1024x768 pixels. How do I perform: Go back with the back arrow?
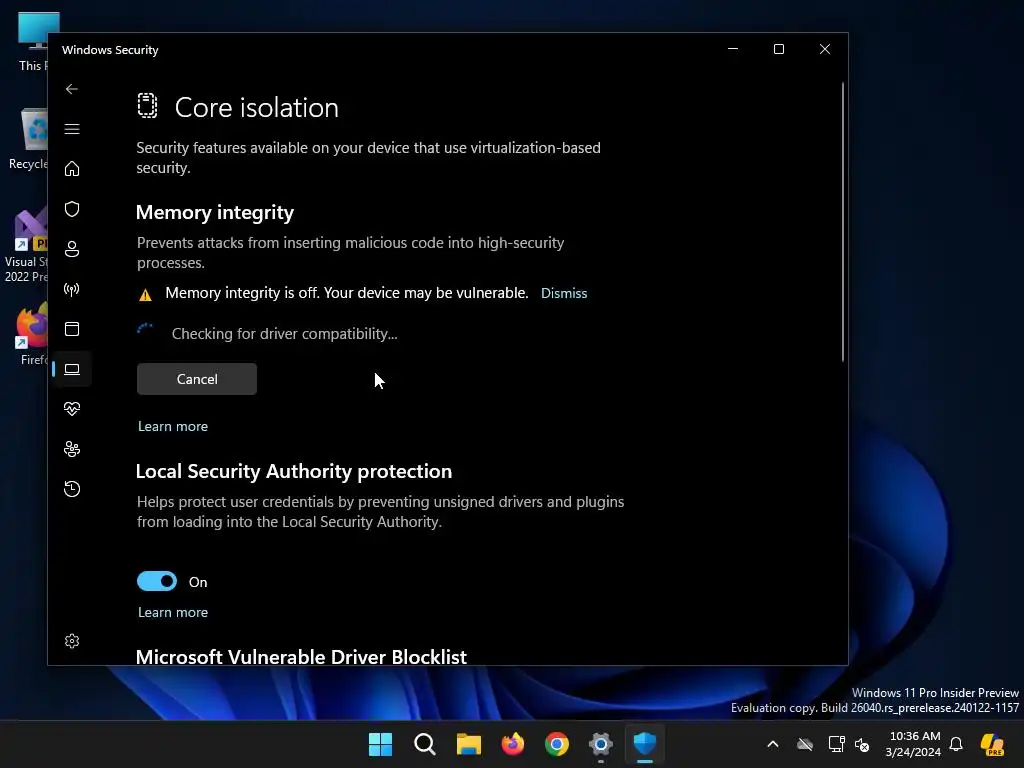(72, 89)
